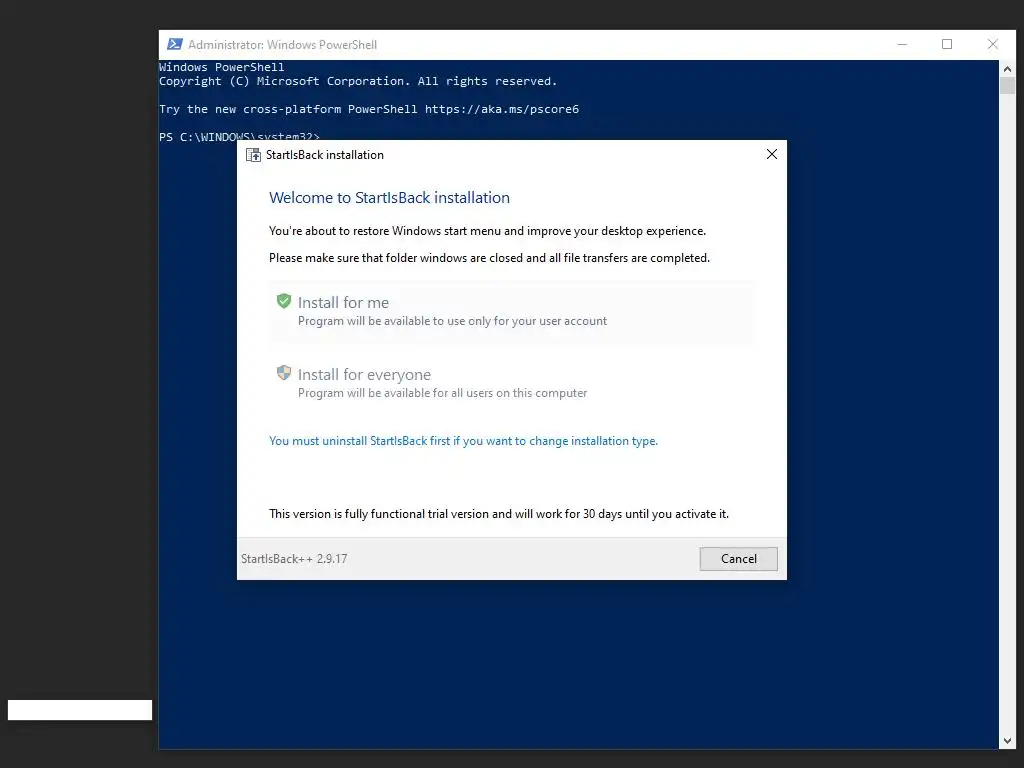Click the 'StartIsBack++ 2.9.17' version text
Viewport: 1024px width, 768px height.
(x=294, y=559)
